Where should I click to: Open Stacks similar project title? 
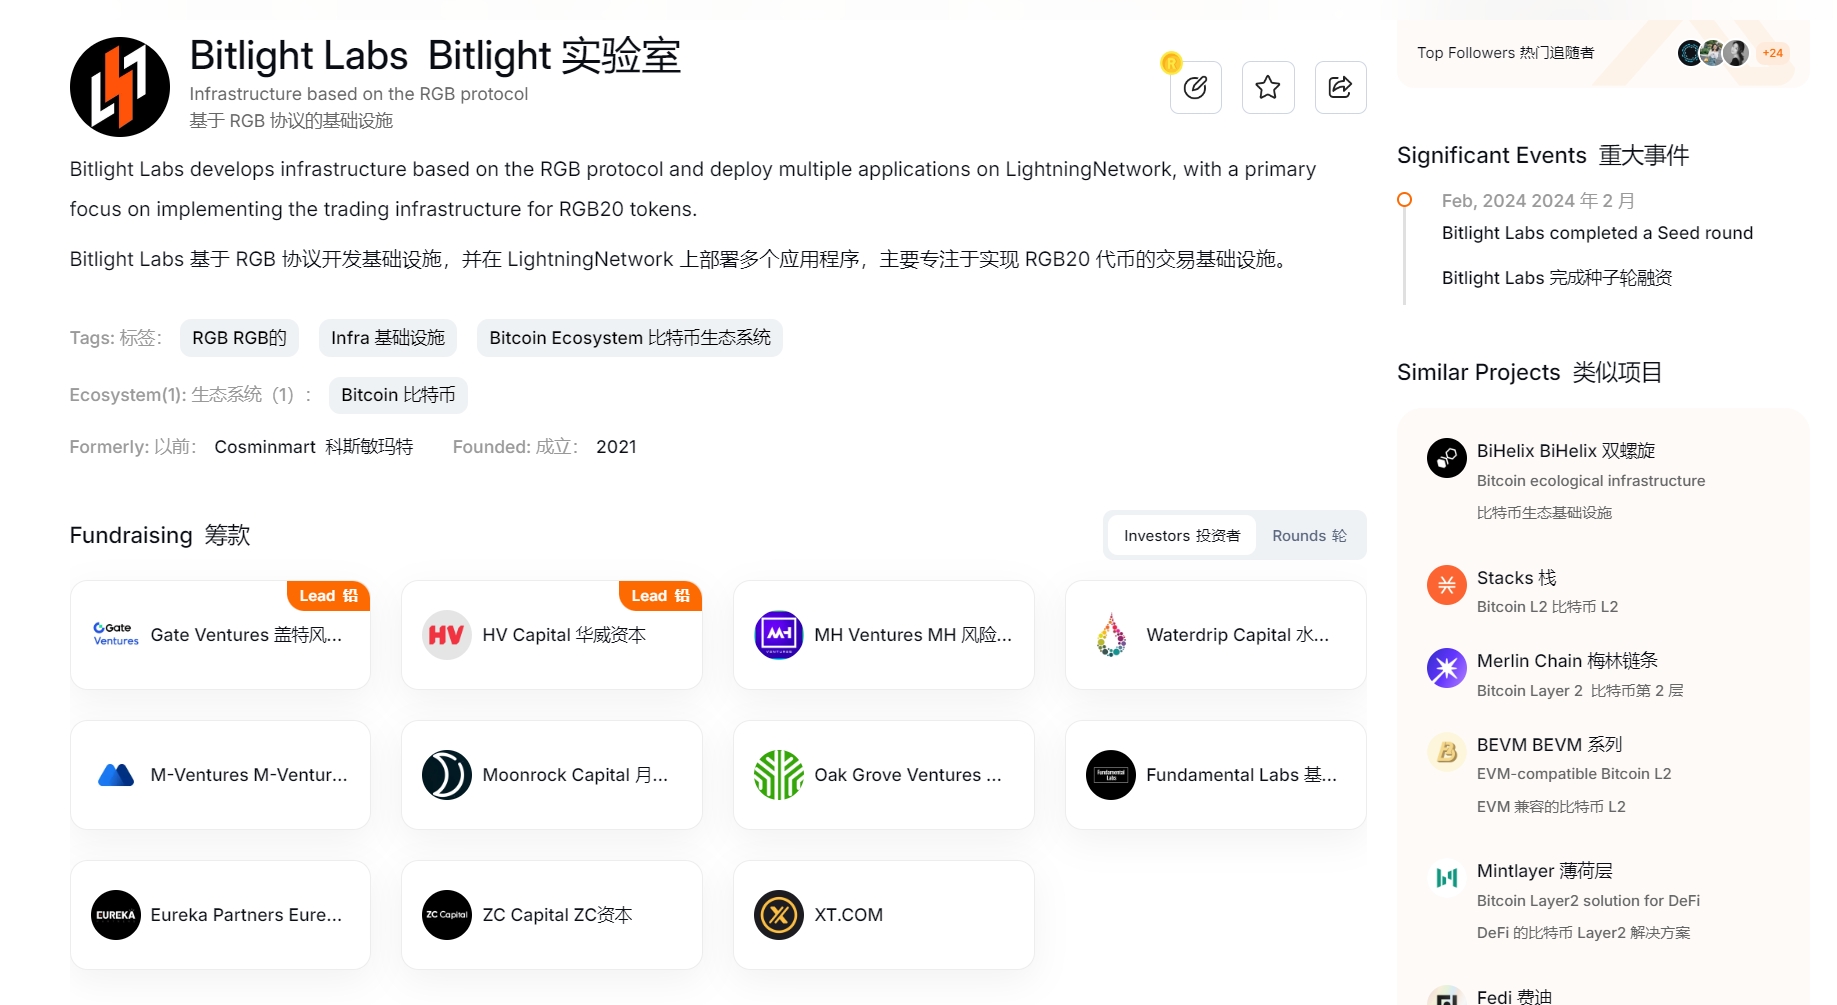tap(1517, 578)
